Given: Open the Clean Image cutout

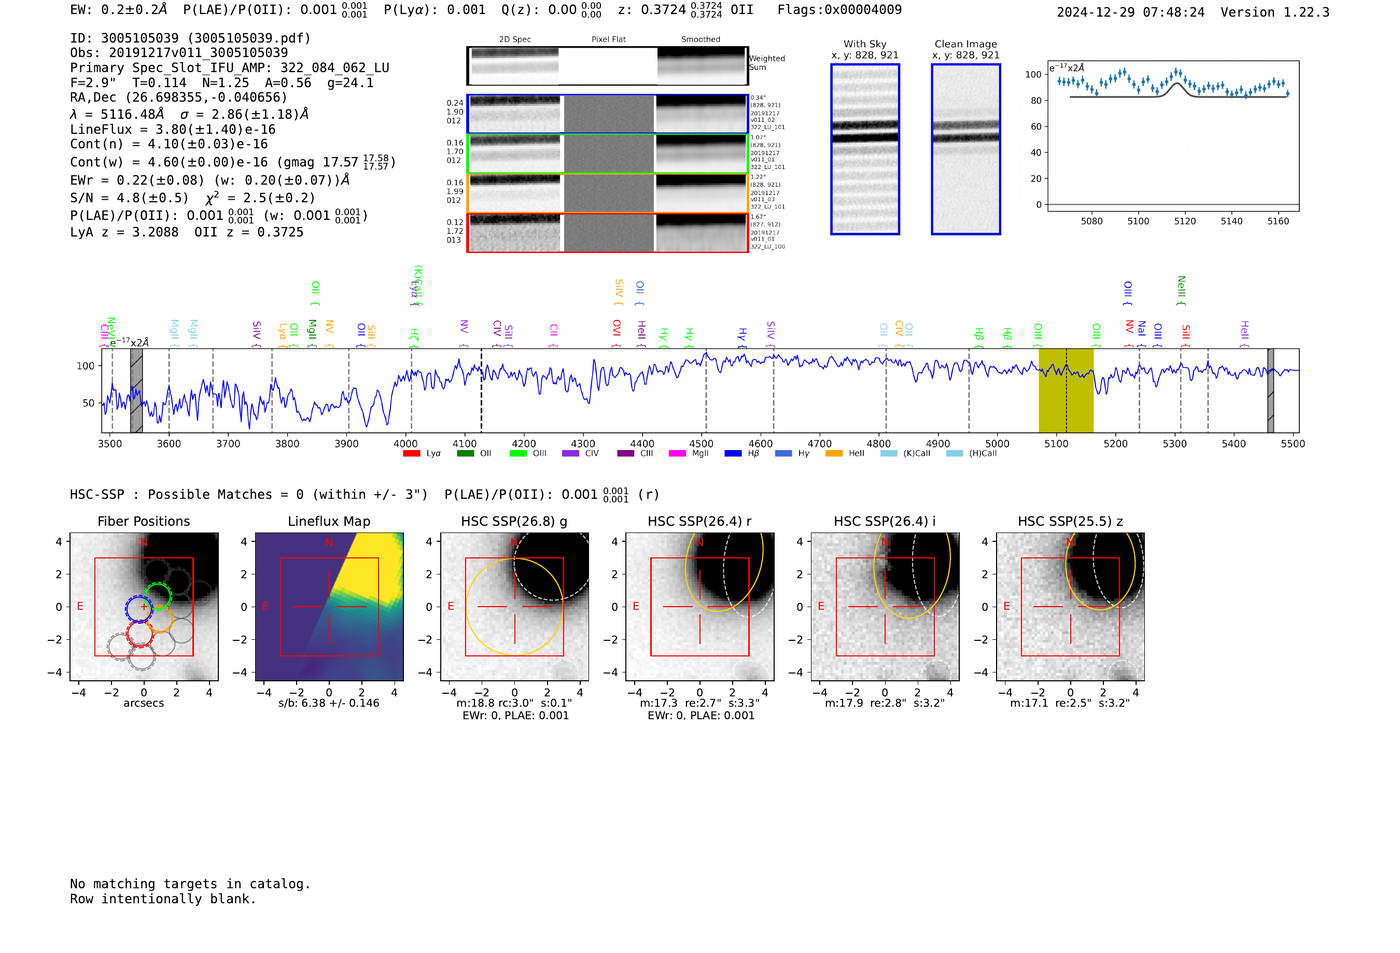Looking at the screenshot, I should [x=966, y=149].
